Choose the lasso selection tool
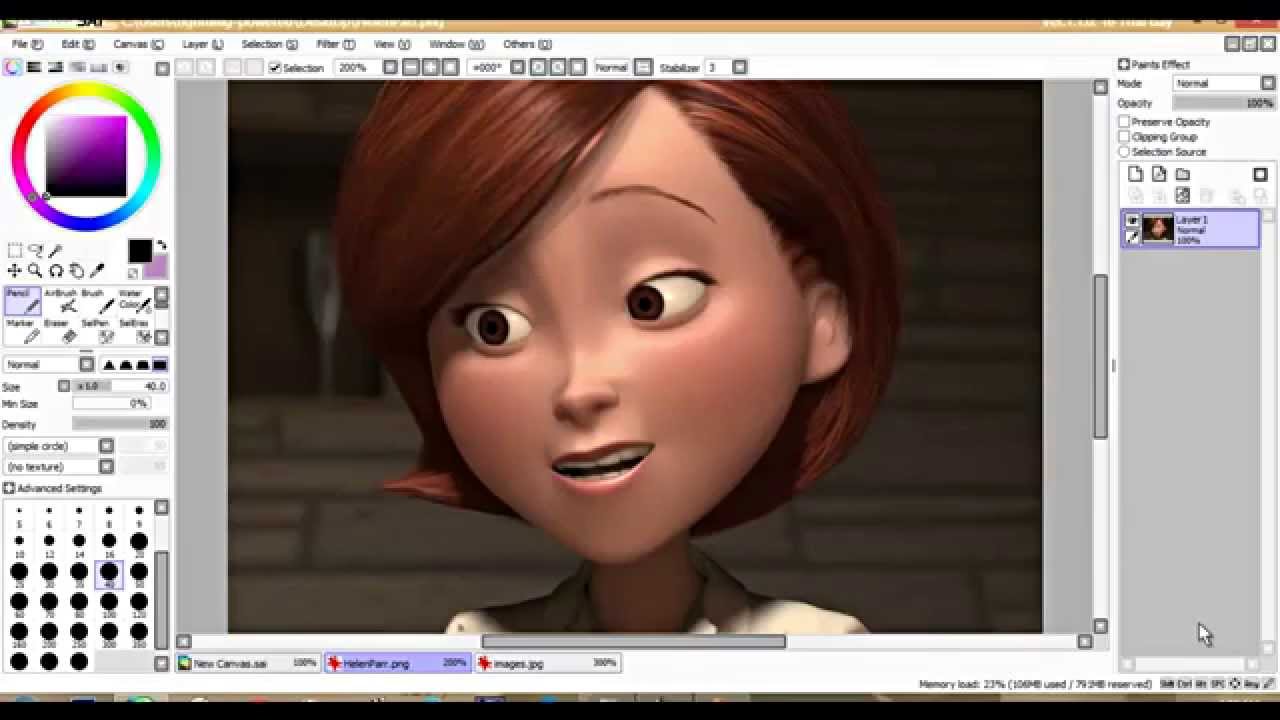The height and width of the screenshot is (720, 1280). 35,250
